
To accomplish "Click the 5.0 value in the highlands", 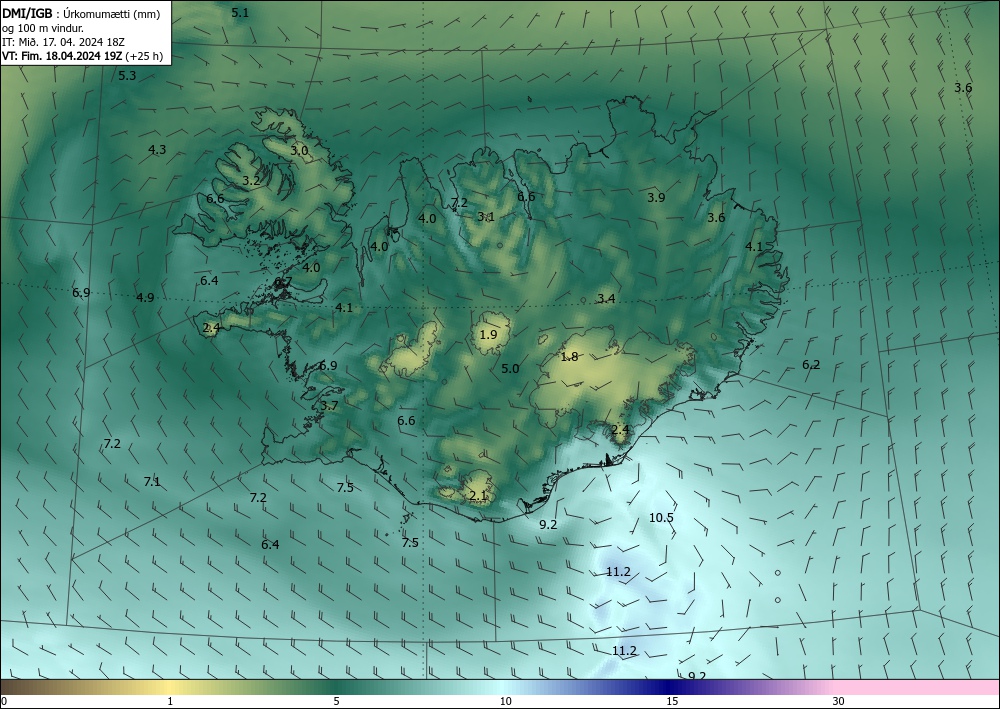I will tap(510, 369).
